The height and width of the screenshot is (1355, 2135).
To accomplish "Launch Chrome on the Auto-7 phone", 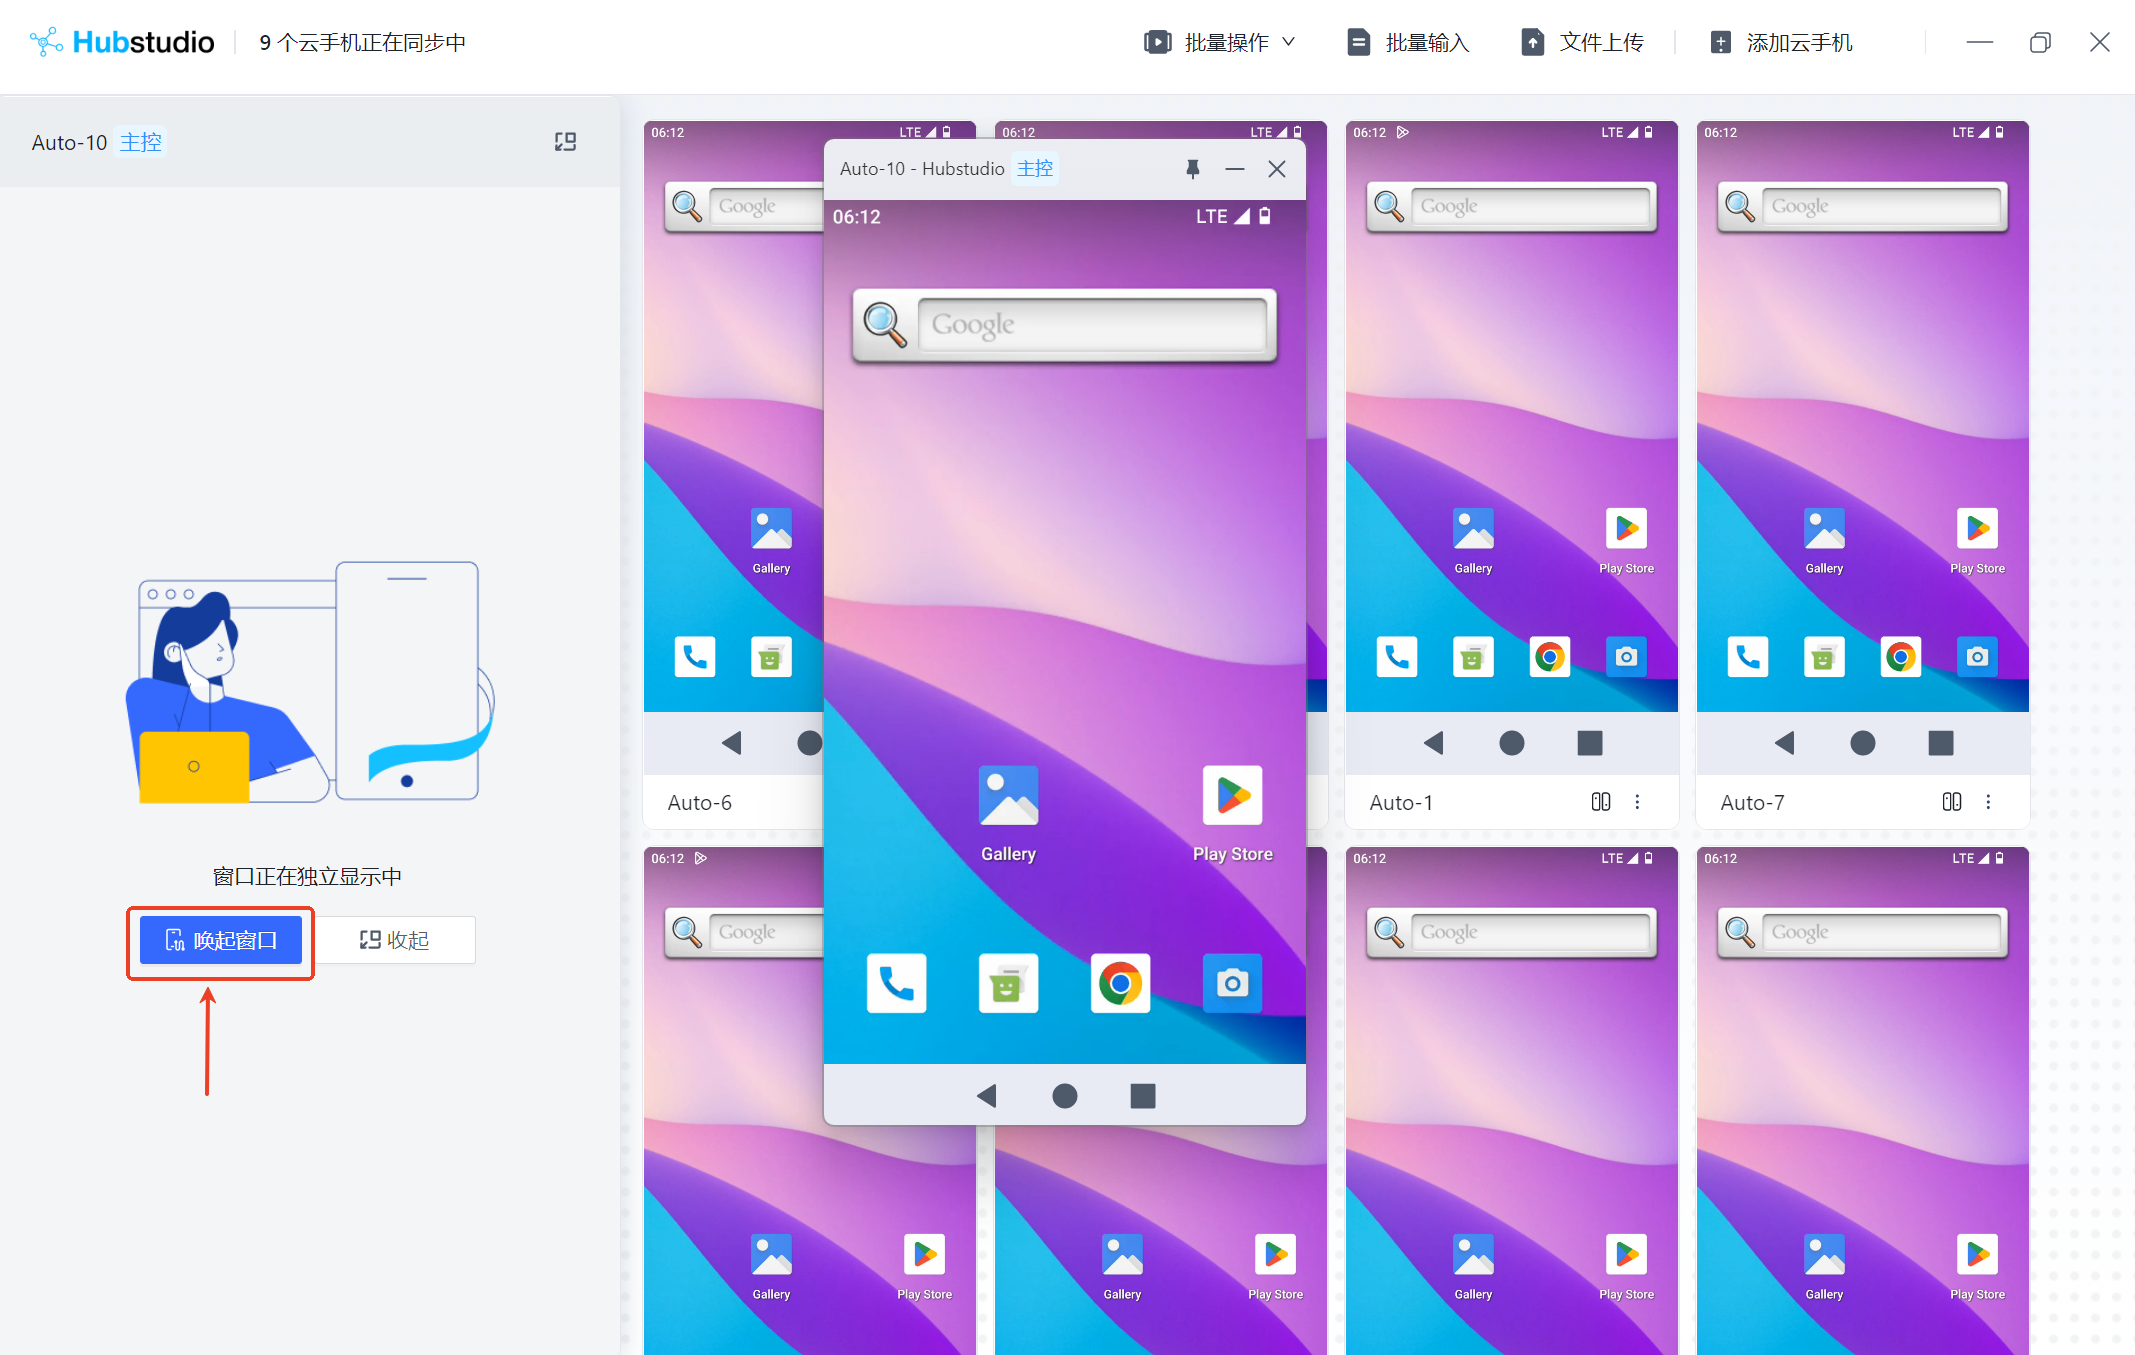I will pyautogui.click(x=1900, y=657).
